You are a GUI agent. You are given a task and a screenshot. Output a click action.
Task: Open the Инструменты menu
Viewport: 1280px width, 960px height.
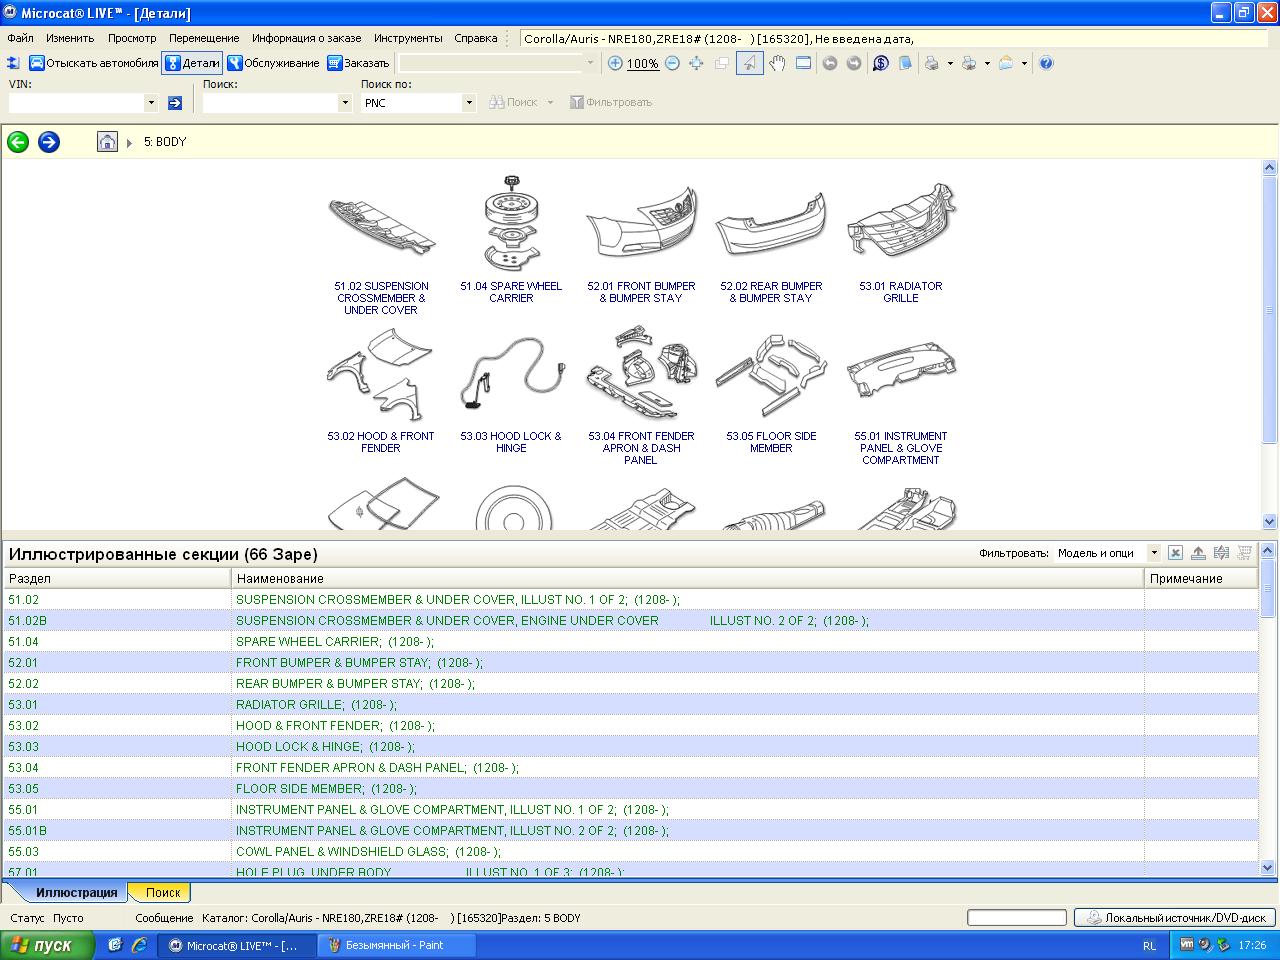click(x=408, y=38)
